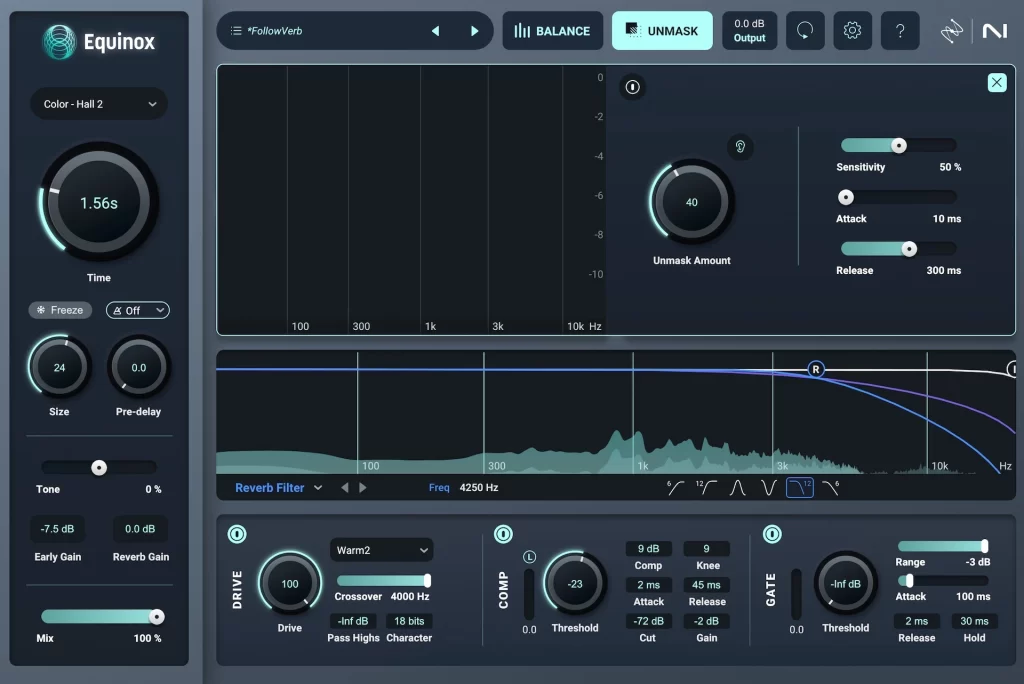Disable the GATE section power button
Viewport: 1024px width, 684px height.
772,535
